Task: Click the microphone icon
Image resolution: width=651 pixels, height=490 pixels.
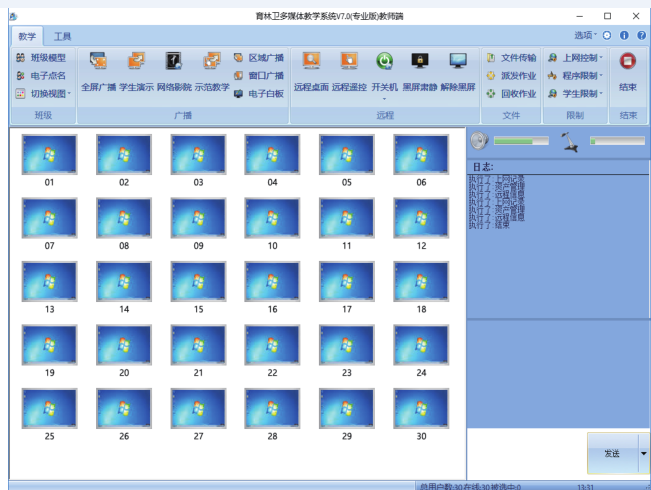Action: (x=569, y=142)
